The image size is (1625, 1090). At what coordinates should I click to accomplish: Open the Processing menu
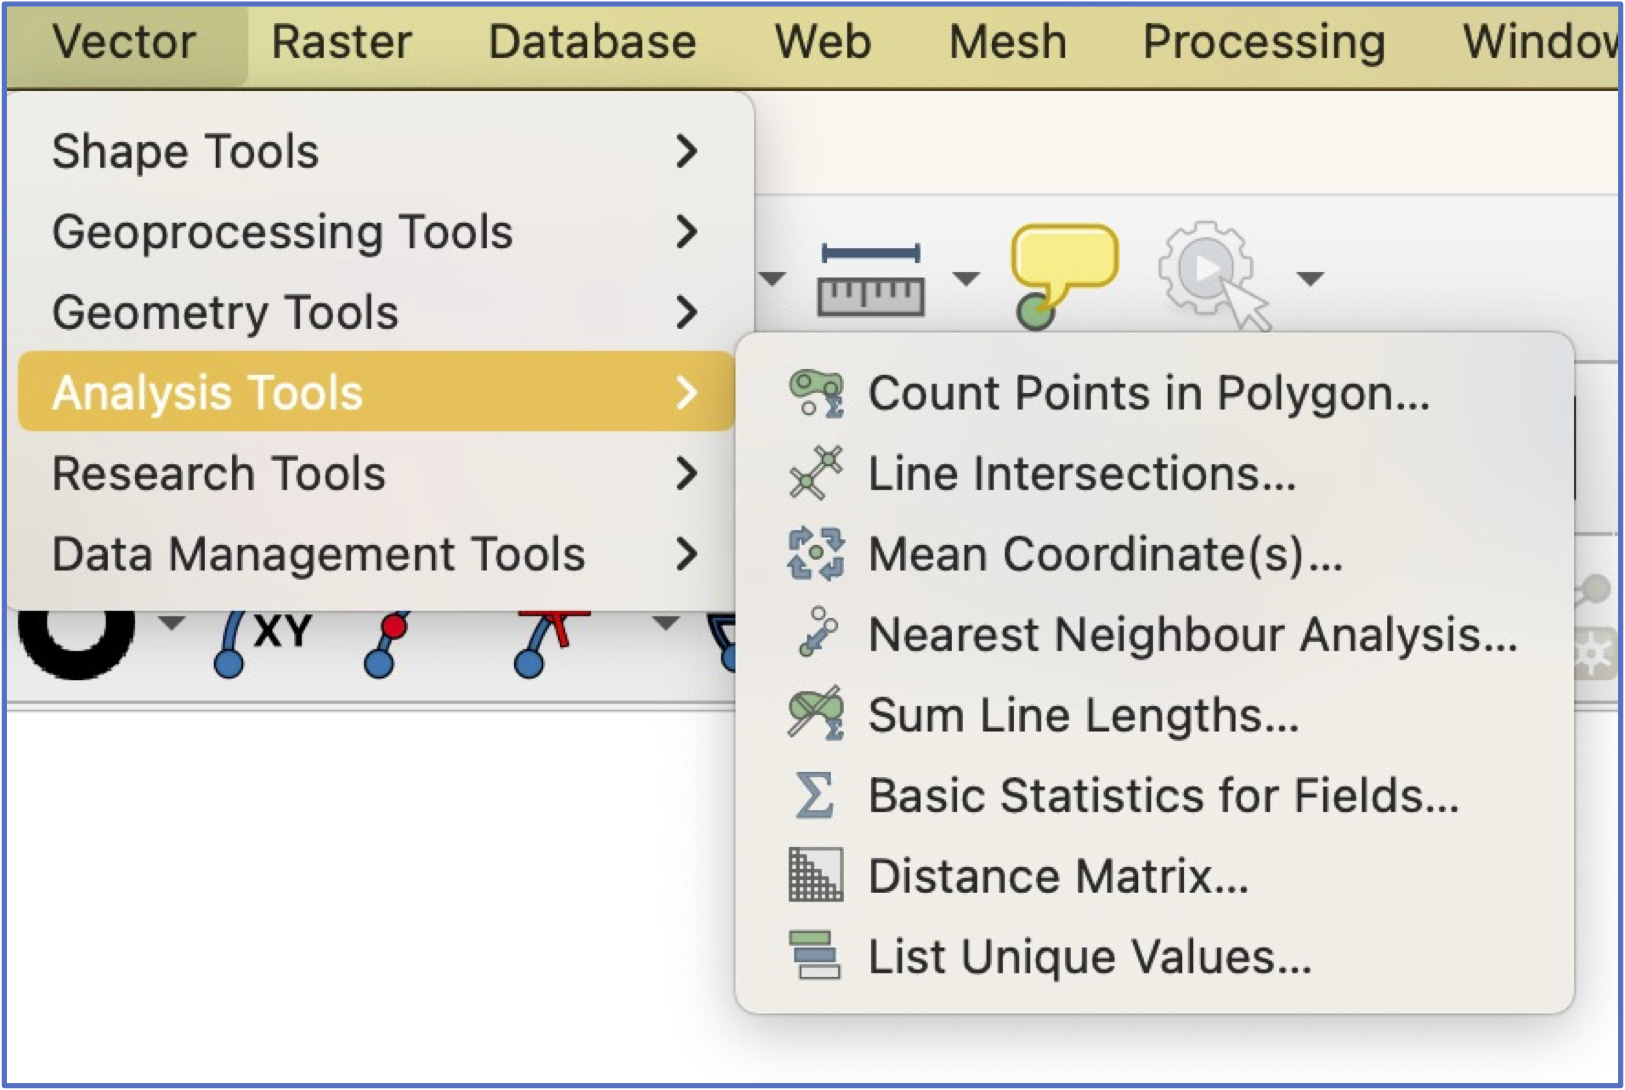click(x=1263, y=43)
